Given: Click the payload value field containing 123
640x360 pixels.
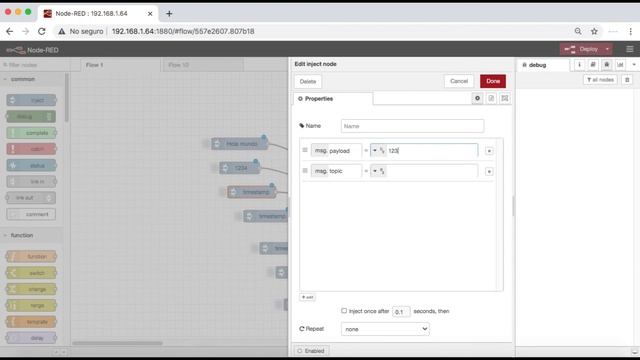Looking at the screenshot, I should click(432, 151).
